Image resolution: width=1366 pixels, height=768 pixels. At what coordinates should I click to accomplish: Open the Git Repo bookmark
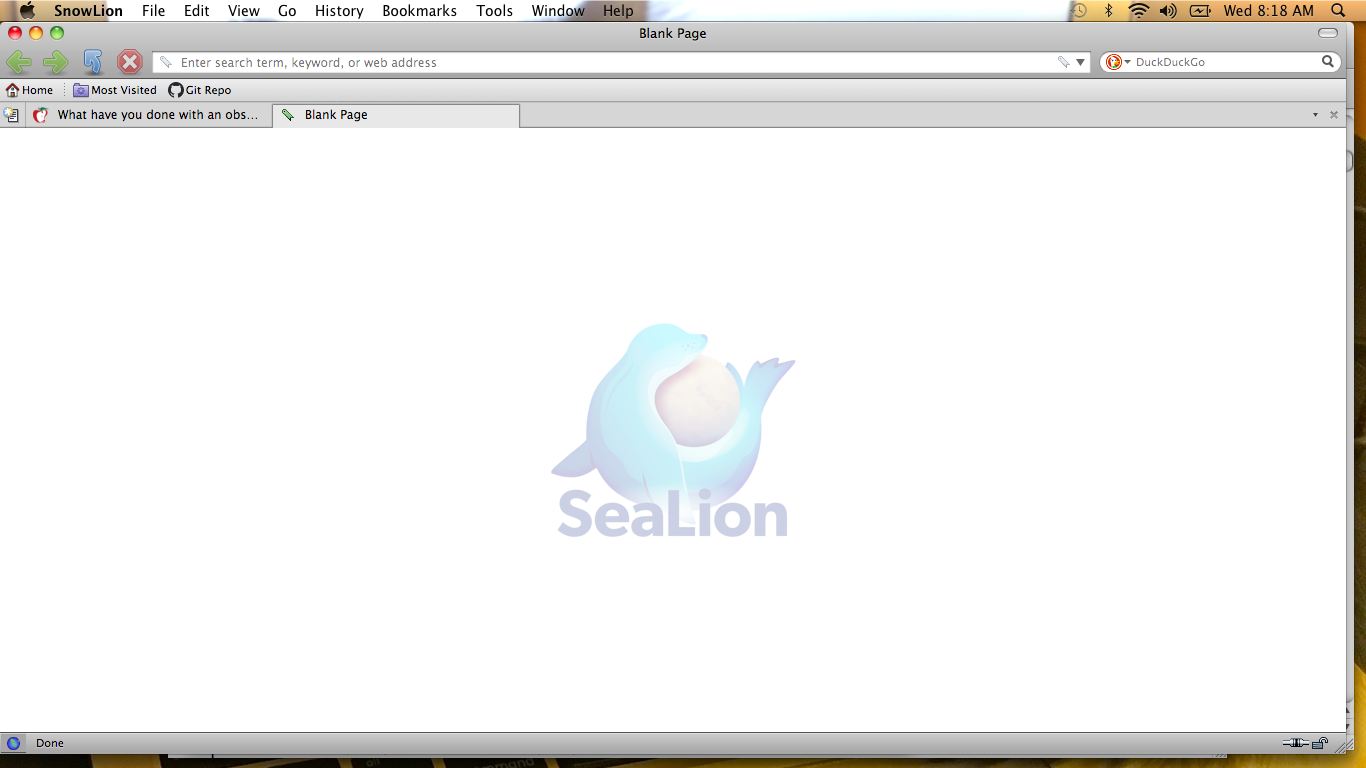pos(200,90)
